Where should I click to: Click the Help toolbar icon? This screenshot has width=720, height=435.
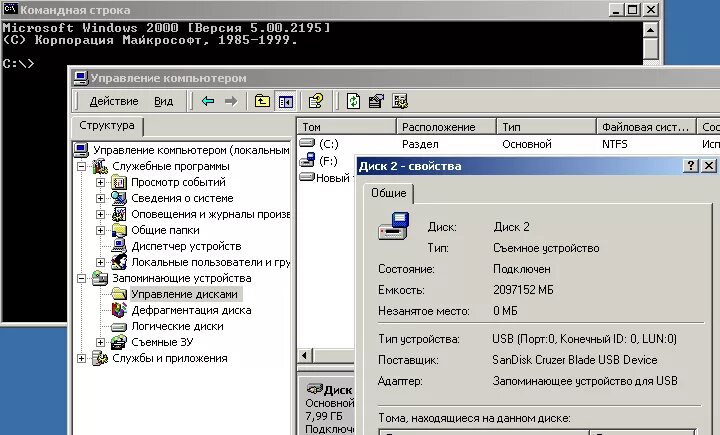click(316, 101)
